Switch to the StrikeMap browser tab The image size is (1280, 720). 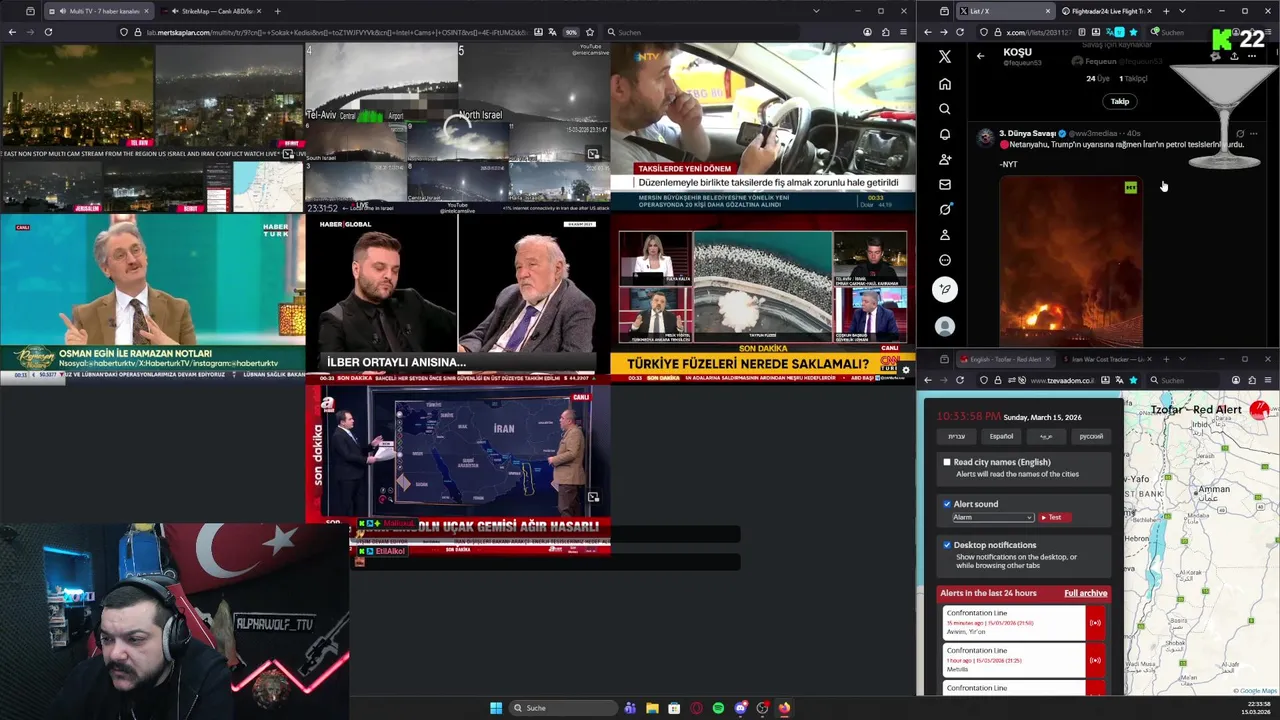[x=212, y=11]
